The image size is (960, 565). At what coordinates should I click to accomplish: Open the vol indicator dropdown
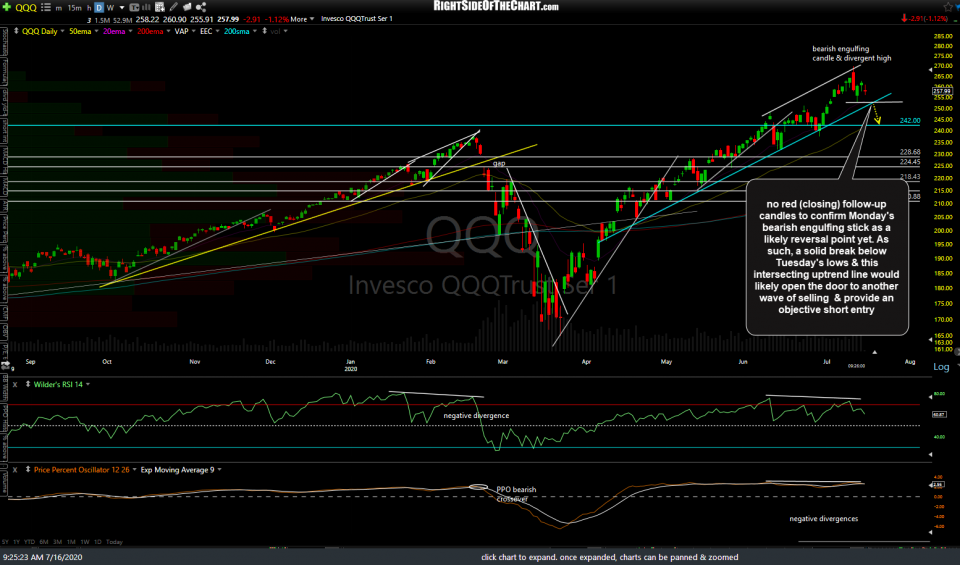(285, 31)
